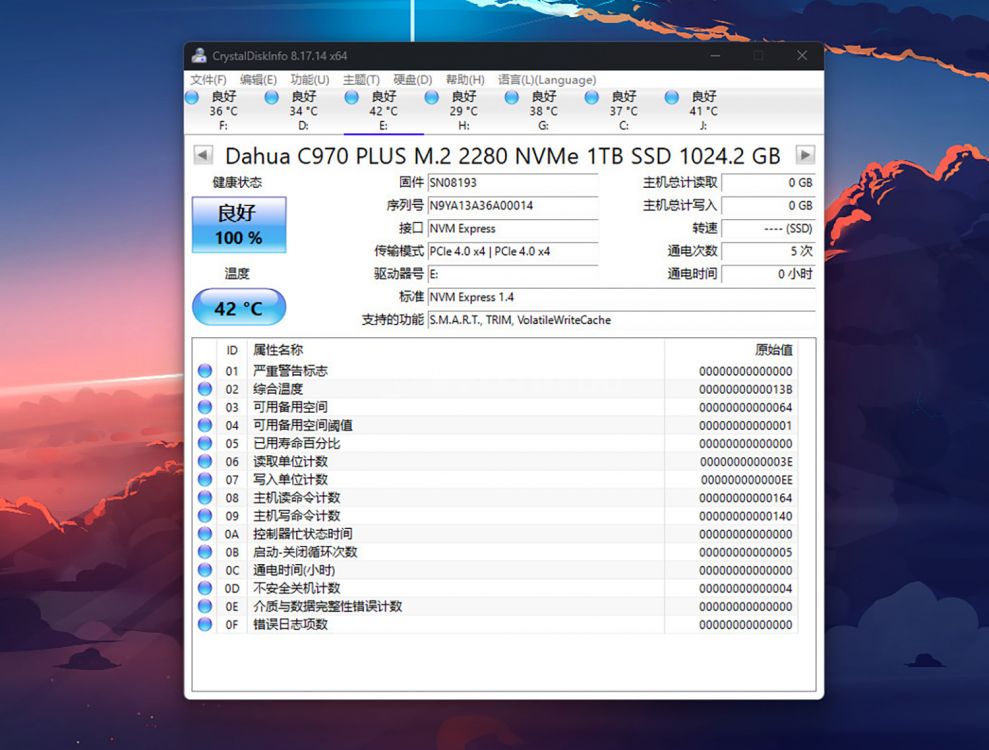Select the E: drive status orb
The height and width of the screenshot is (750, 989).
point(352,97)
